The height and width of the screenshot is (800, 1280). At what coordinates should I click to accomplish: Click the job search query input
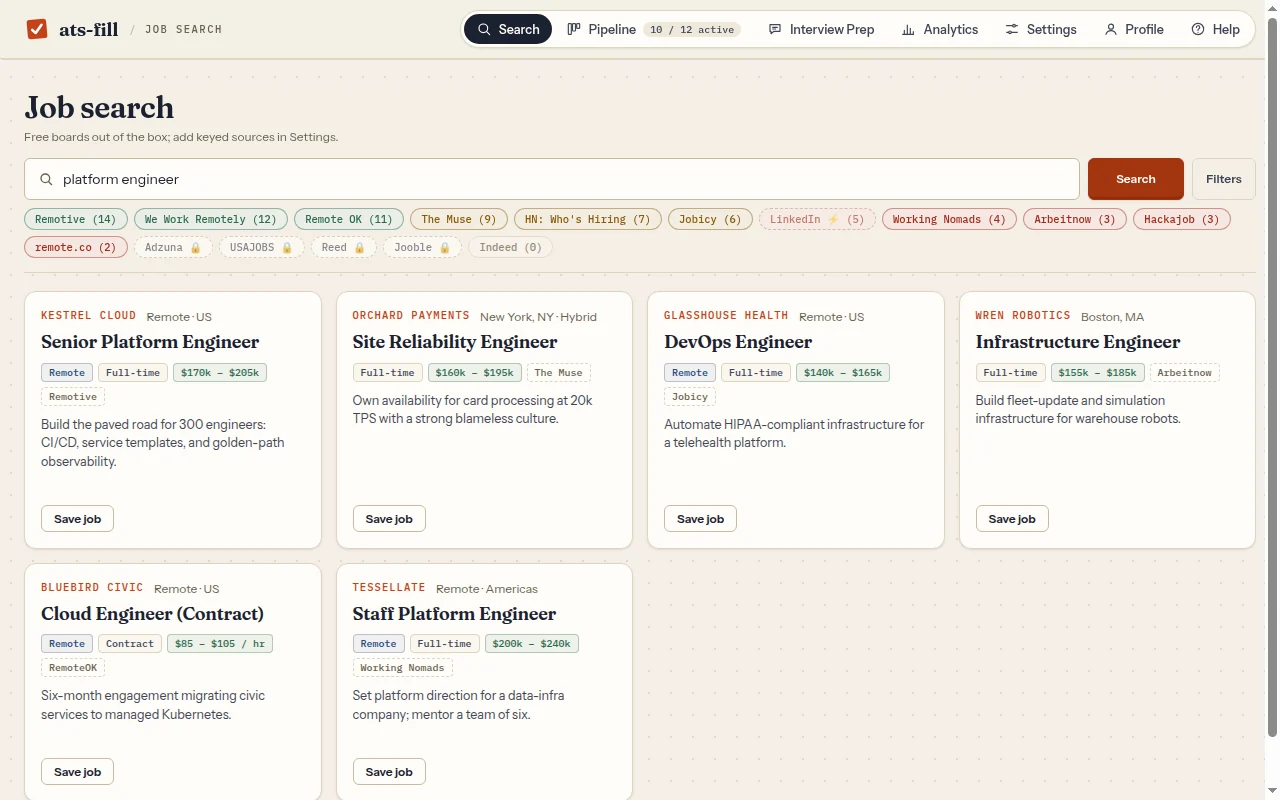point(552,180)
